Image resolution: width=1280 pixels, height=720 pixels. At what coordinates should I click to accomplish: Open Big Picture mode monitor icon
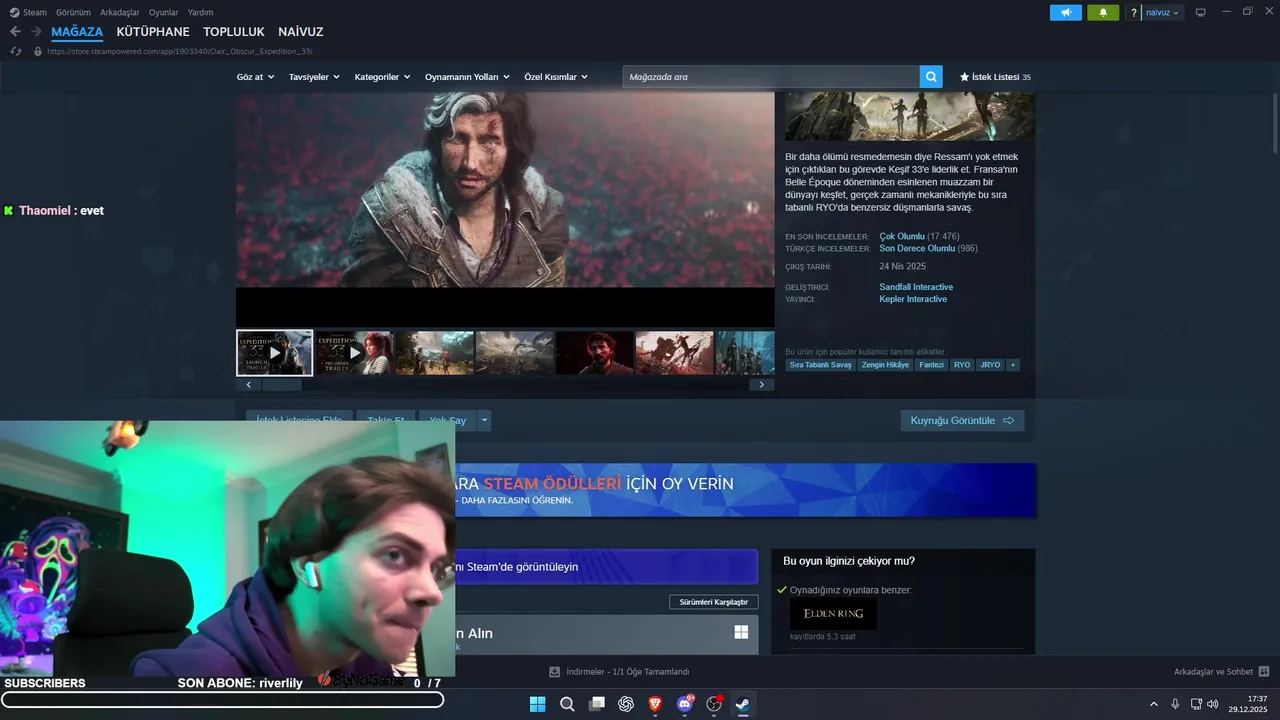click(1200, 13)
